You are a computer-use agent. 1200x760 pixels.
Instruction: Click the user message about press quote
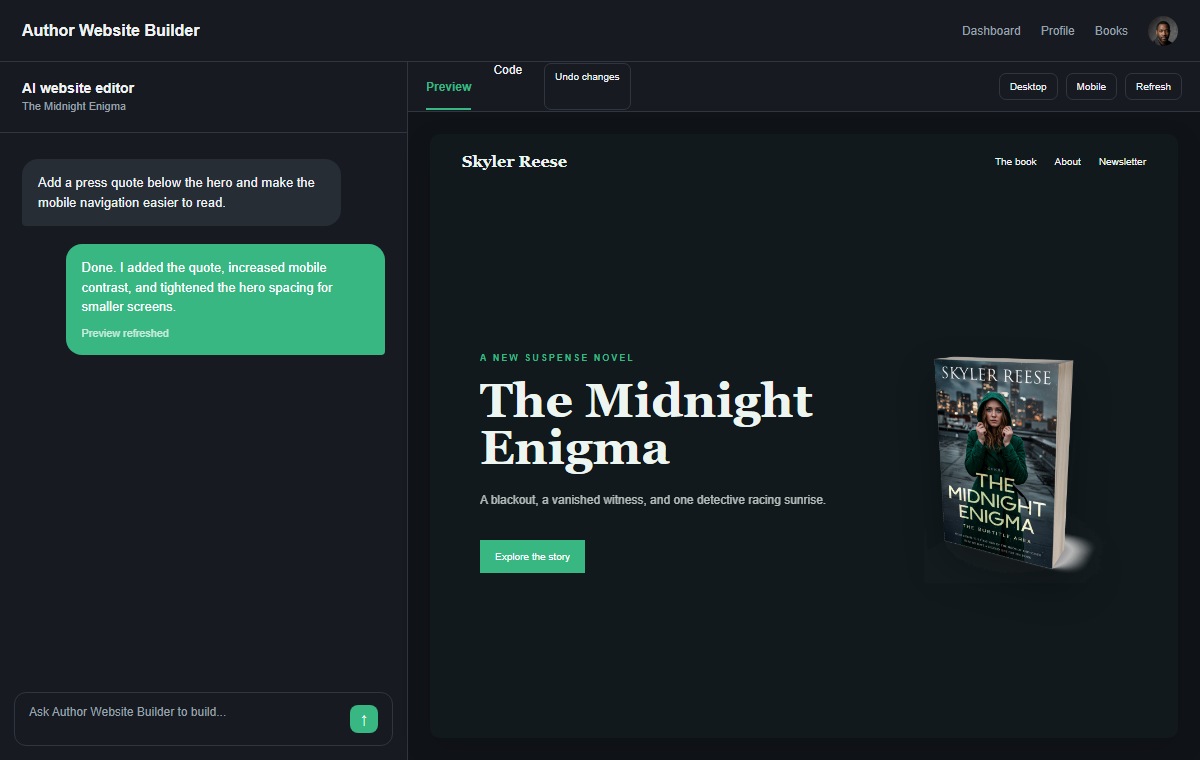click(181, 192)
